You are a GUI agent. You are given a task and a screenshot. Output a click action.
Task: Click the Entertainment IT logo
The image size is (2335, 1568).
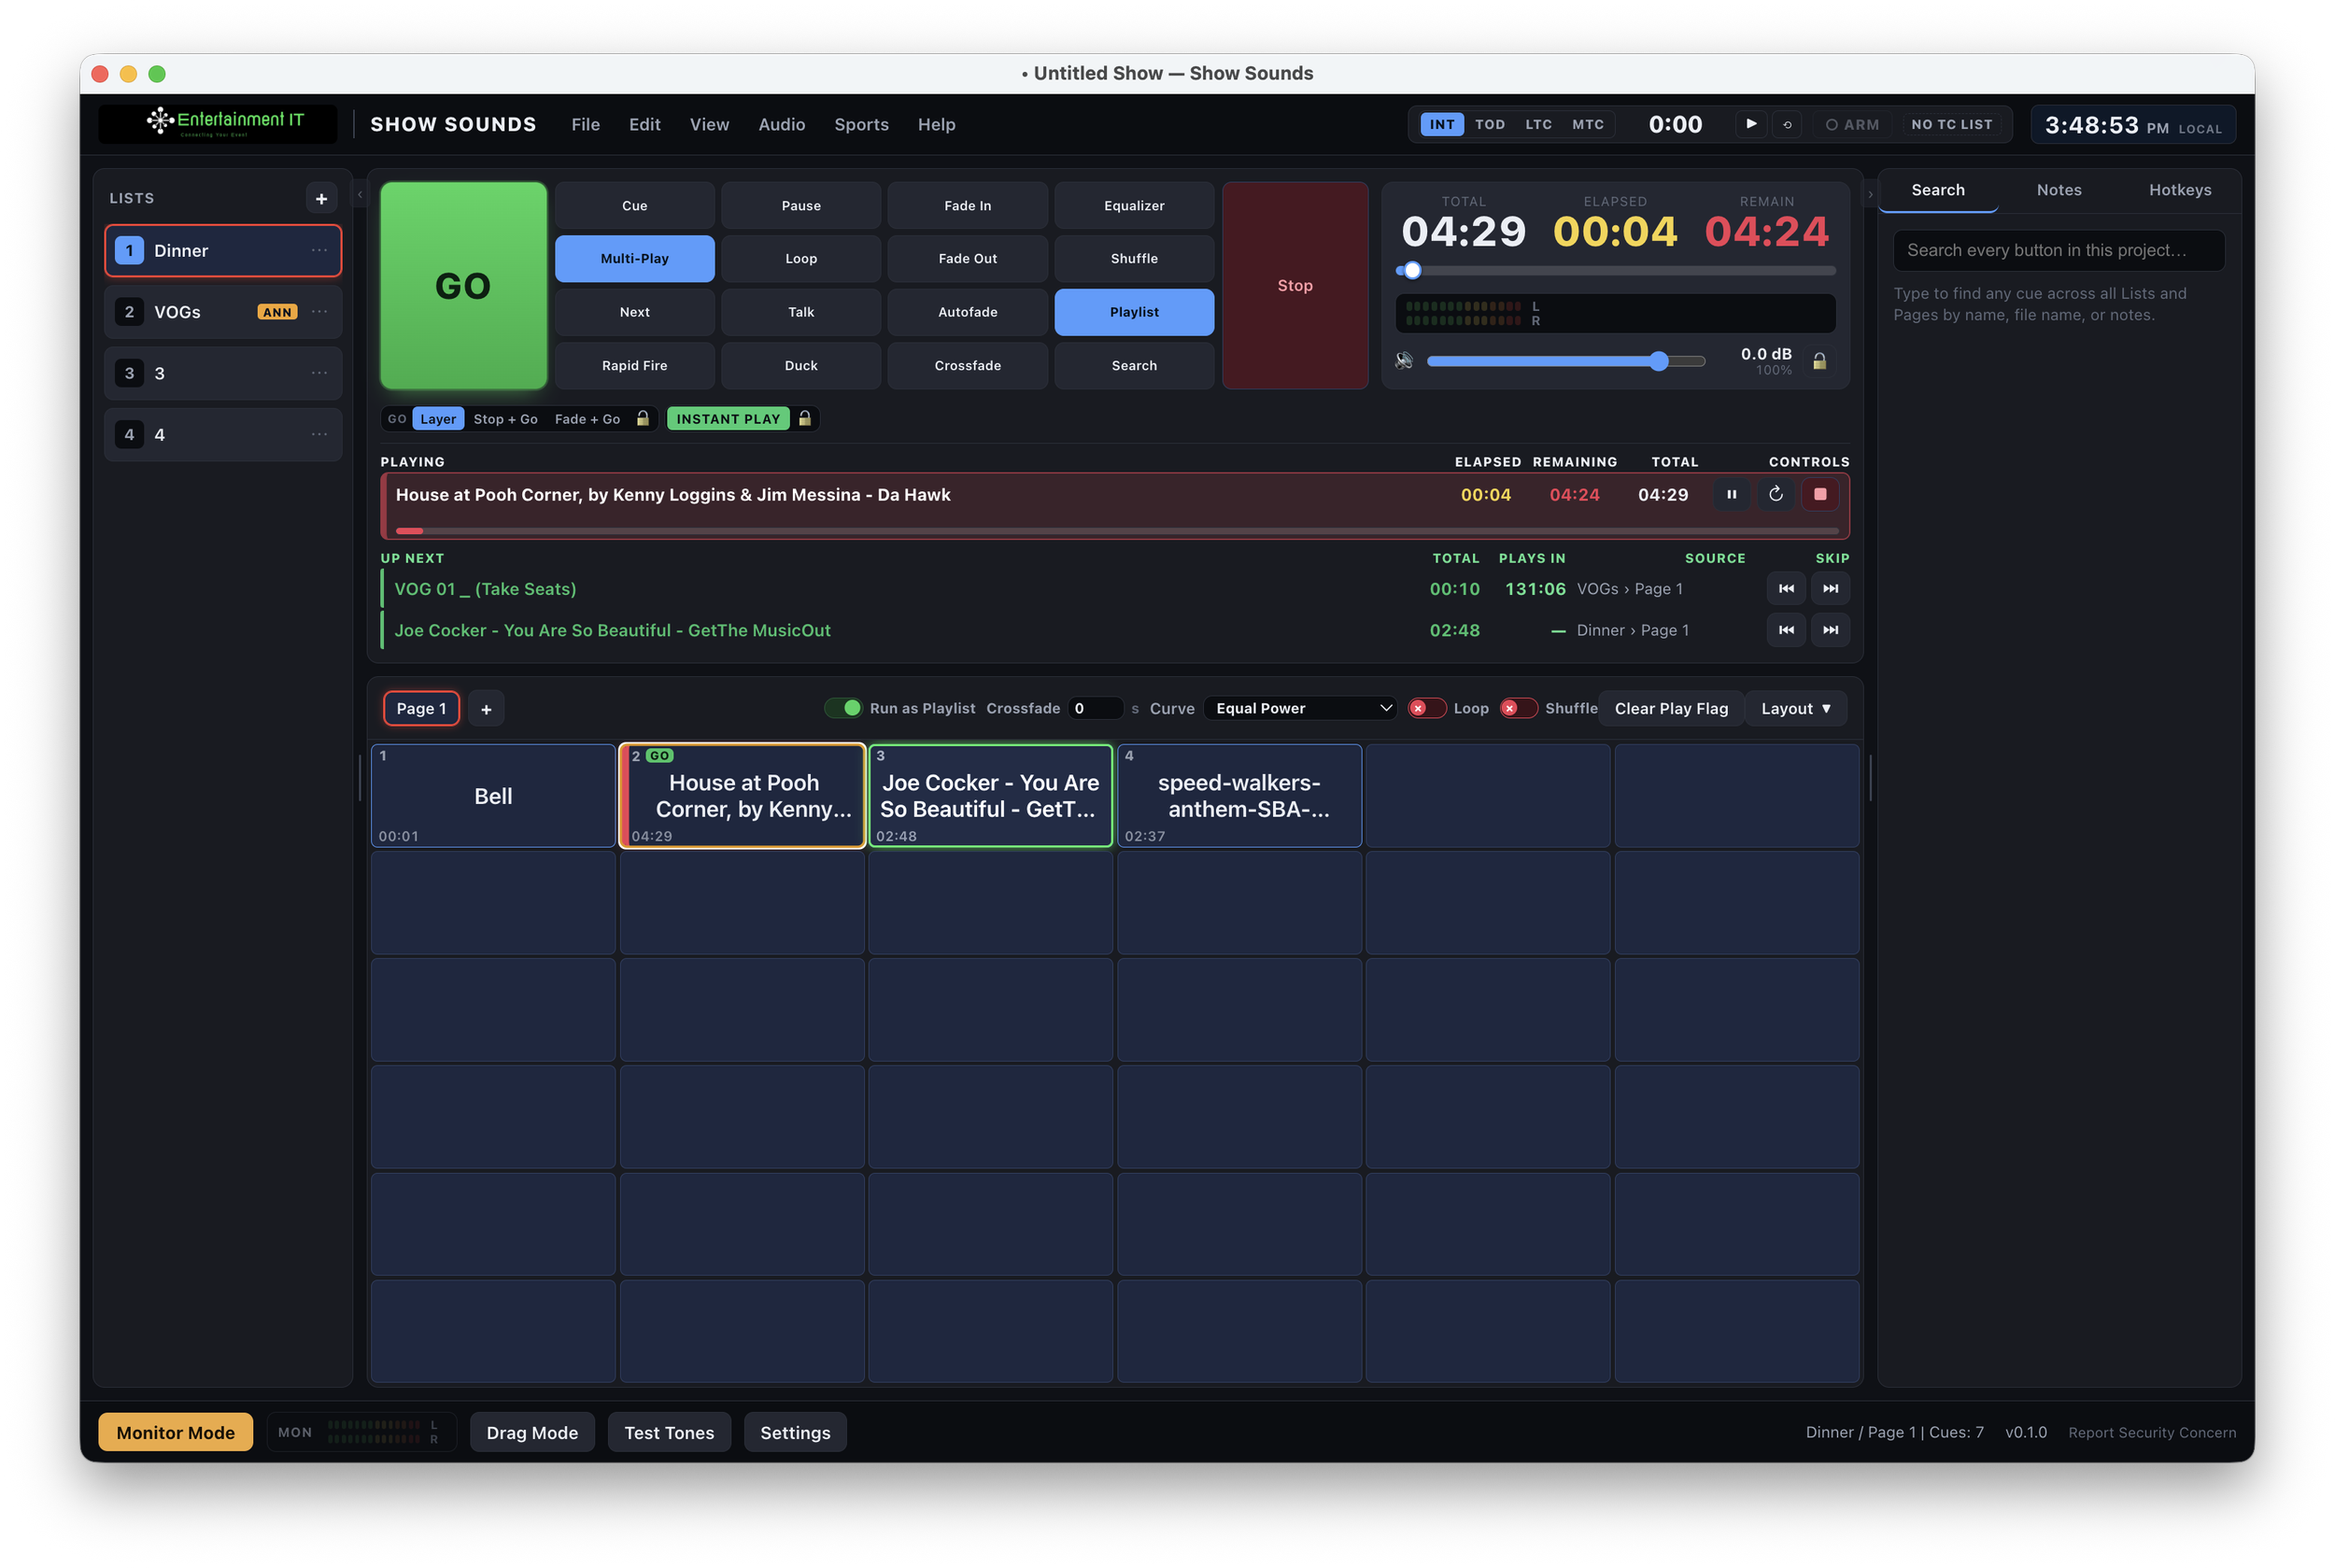pyautogui.click(x=218, y=124)
